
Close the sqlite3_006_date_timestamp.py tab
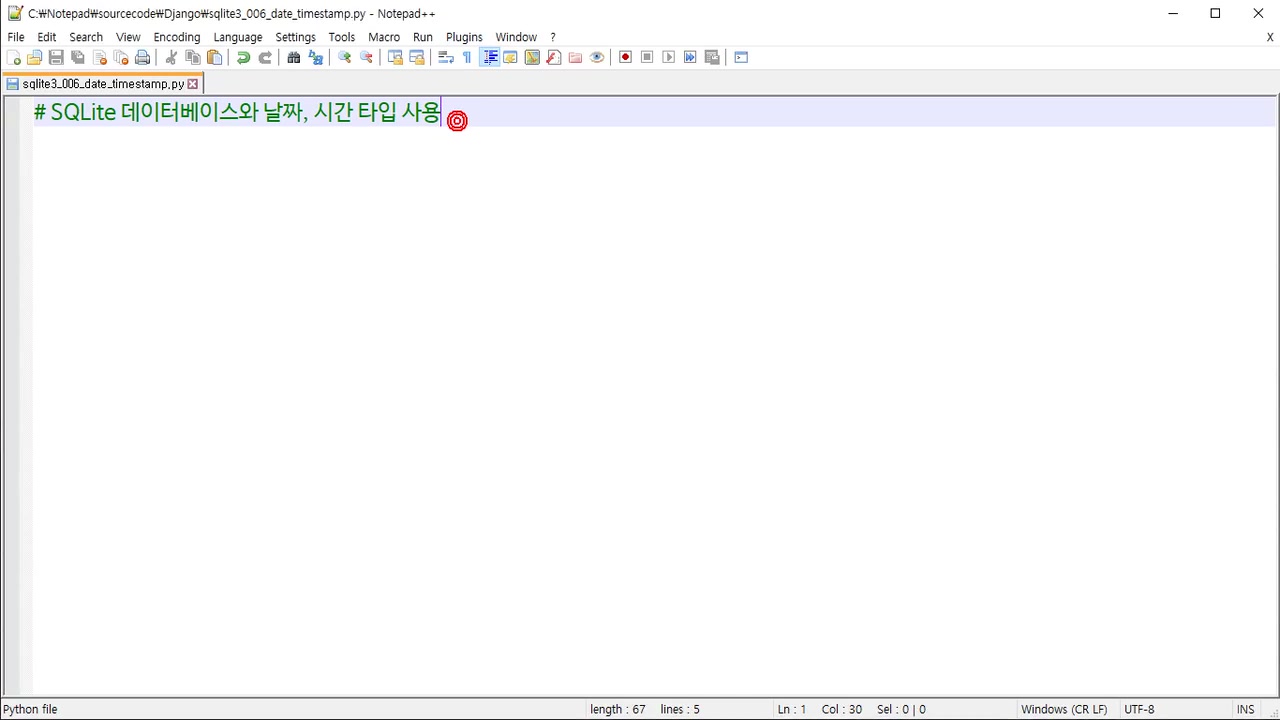193,84
